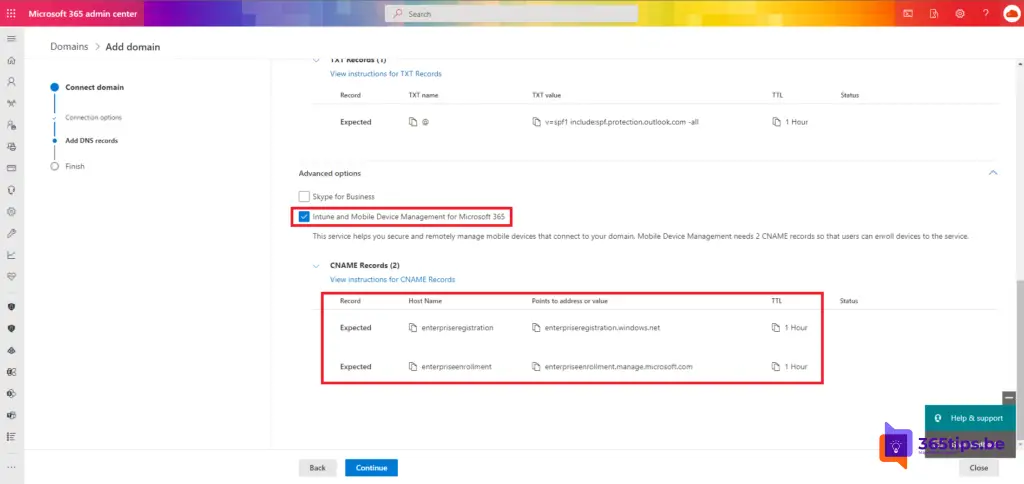
Task: Copy the enterpriseenrollment.manage.microsoft.com value
Action: [536, 367]
